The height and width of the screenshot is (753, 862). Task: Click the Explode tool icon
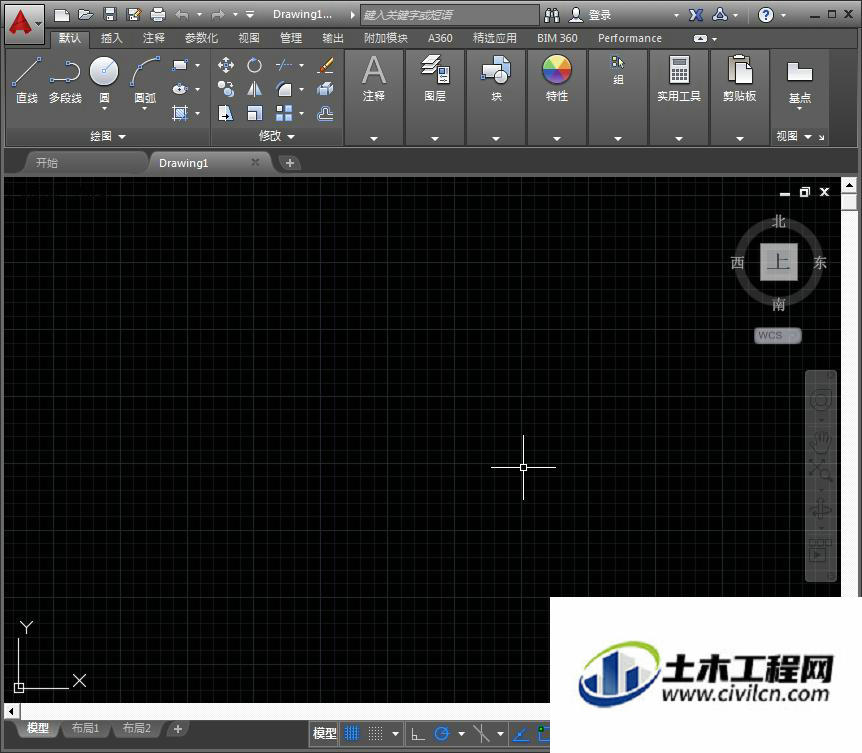[x=325, y=89]
